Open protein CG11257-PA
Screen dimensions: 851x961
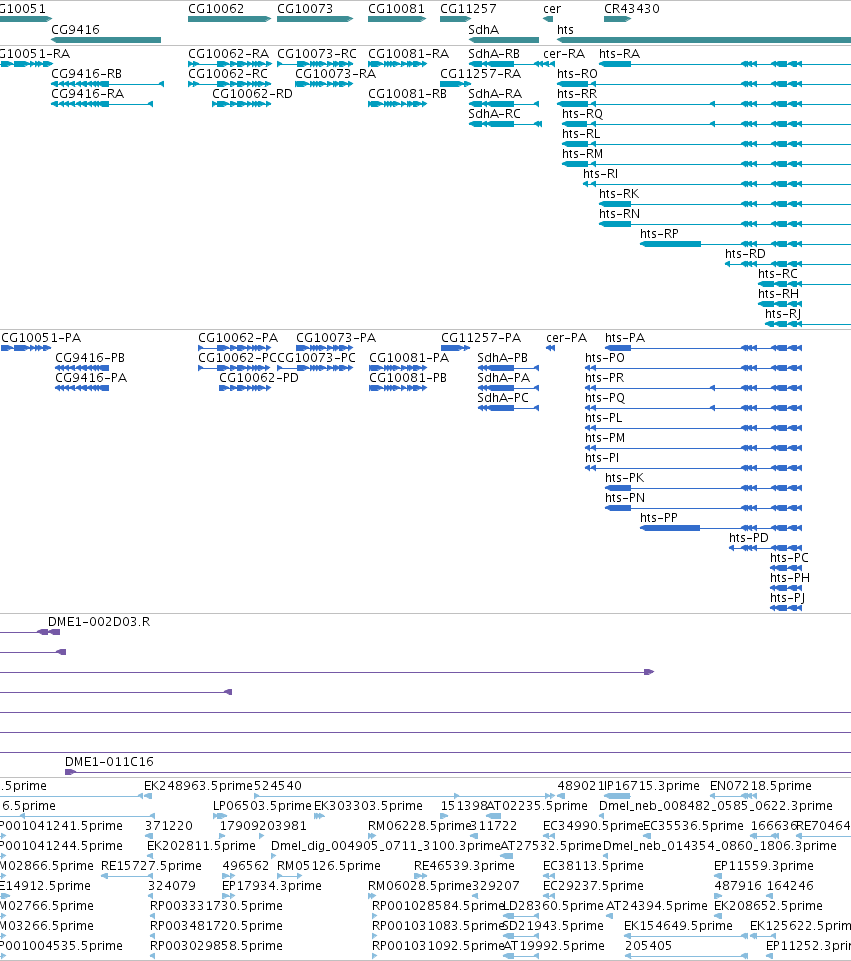(x=481, y=337)
